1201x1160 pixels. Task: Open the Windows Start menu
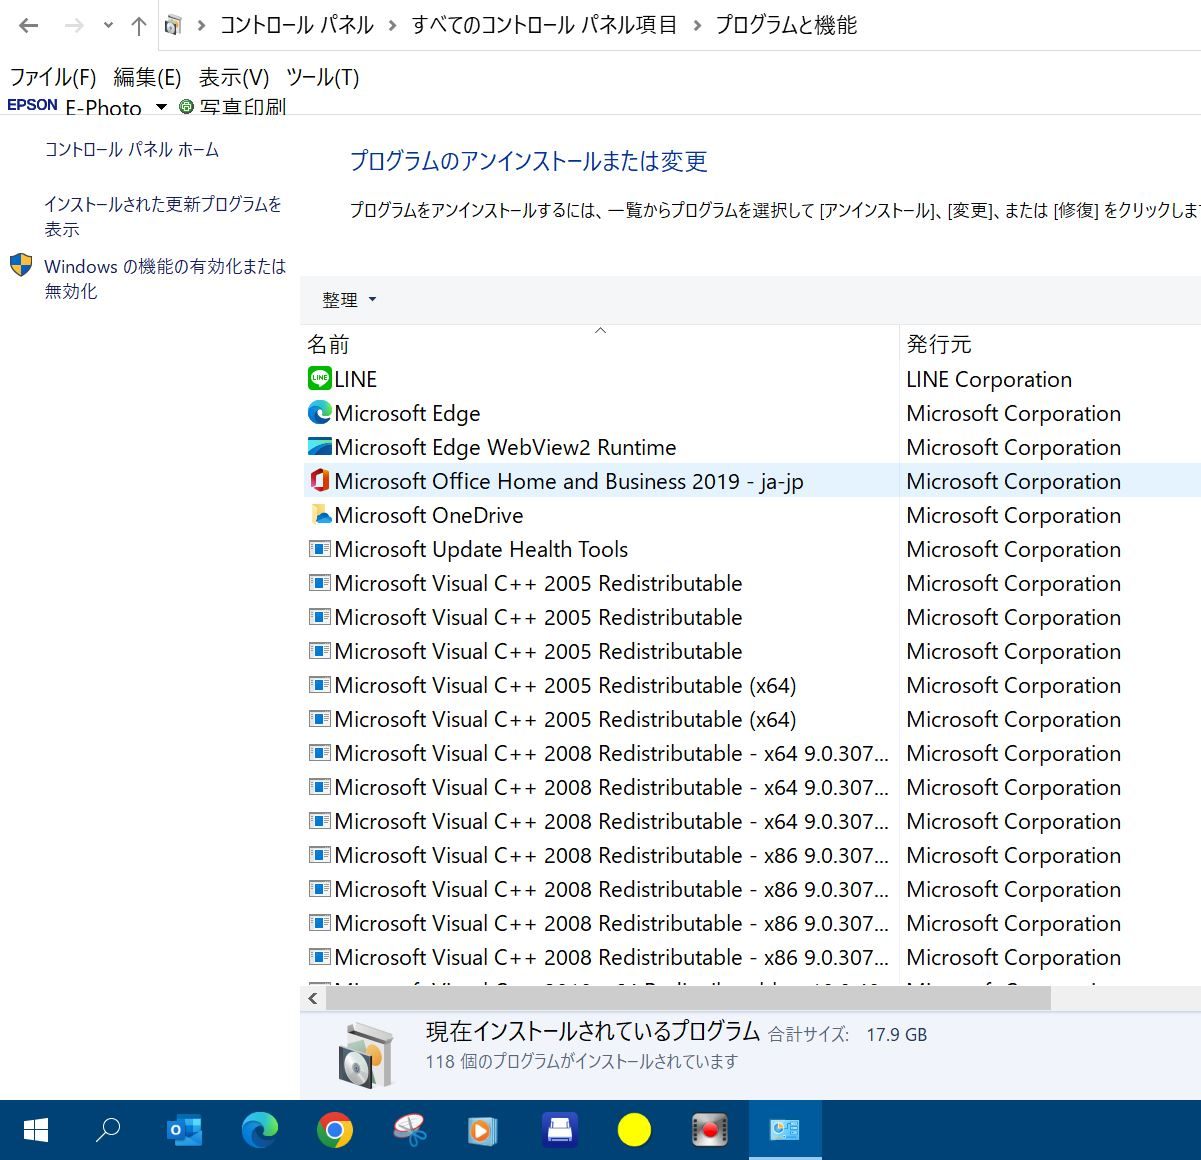pyautogui.click(x=36, y=1130)
